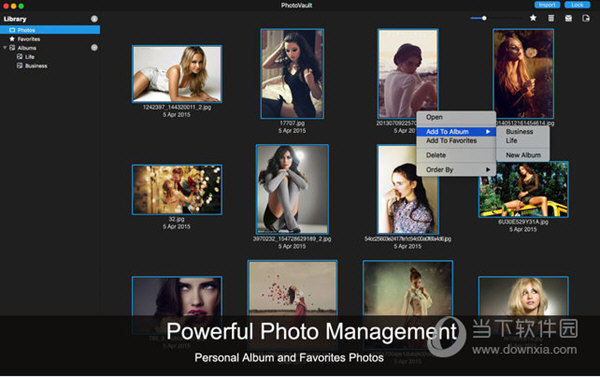Select the 17707.jpg photo thumbnail
Viewport: 600px width, 377px height.
292,74
